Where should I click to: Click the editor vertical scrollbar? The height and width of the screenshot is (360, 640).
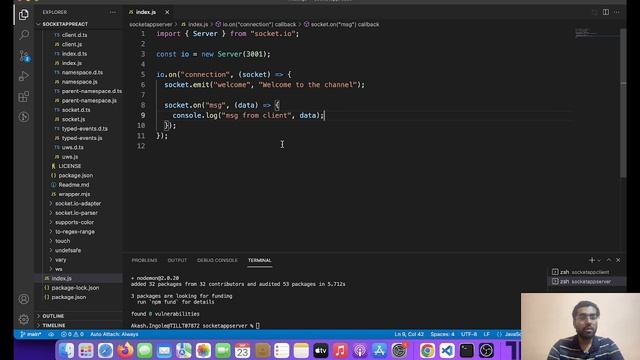click(623, 102)
